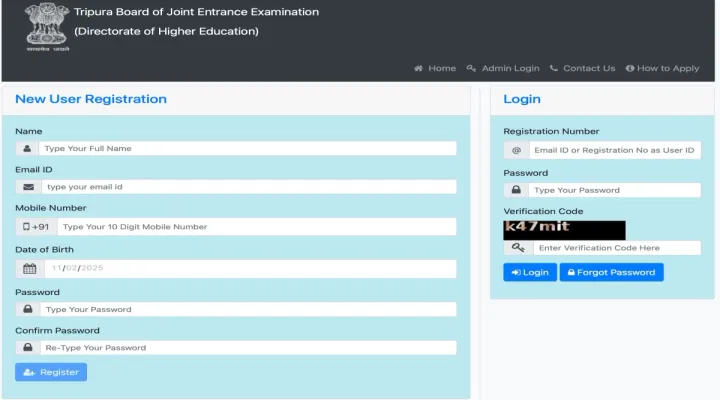Viewport: 720px width, 400px height.
Task: Click the lock icon in Login password field
Action: click(516, 190)
